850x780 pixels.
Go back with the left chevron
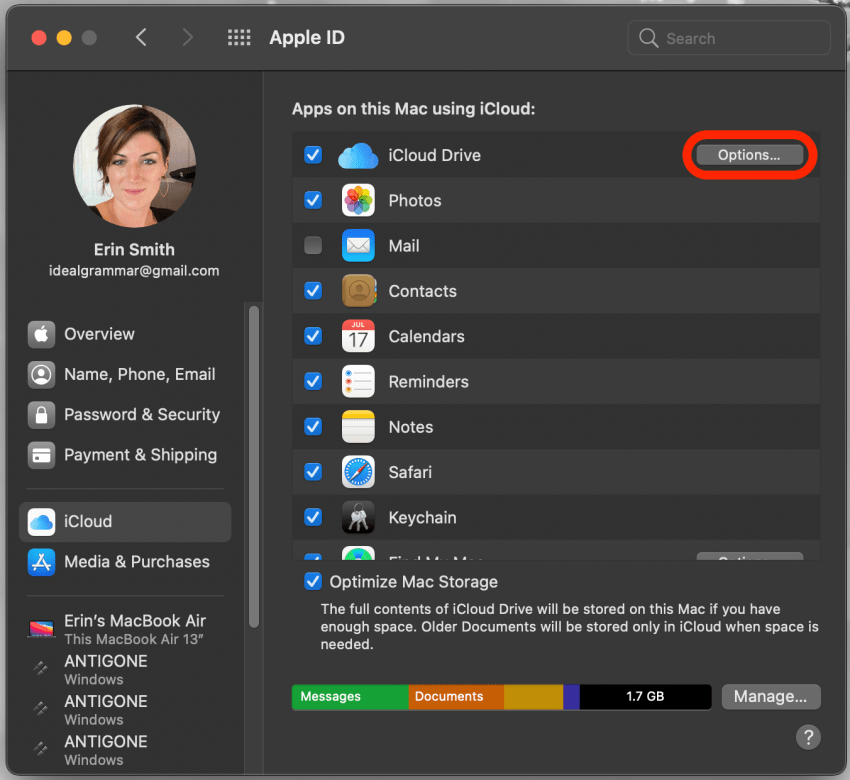pos(141,38)
